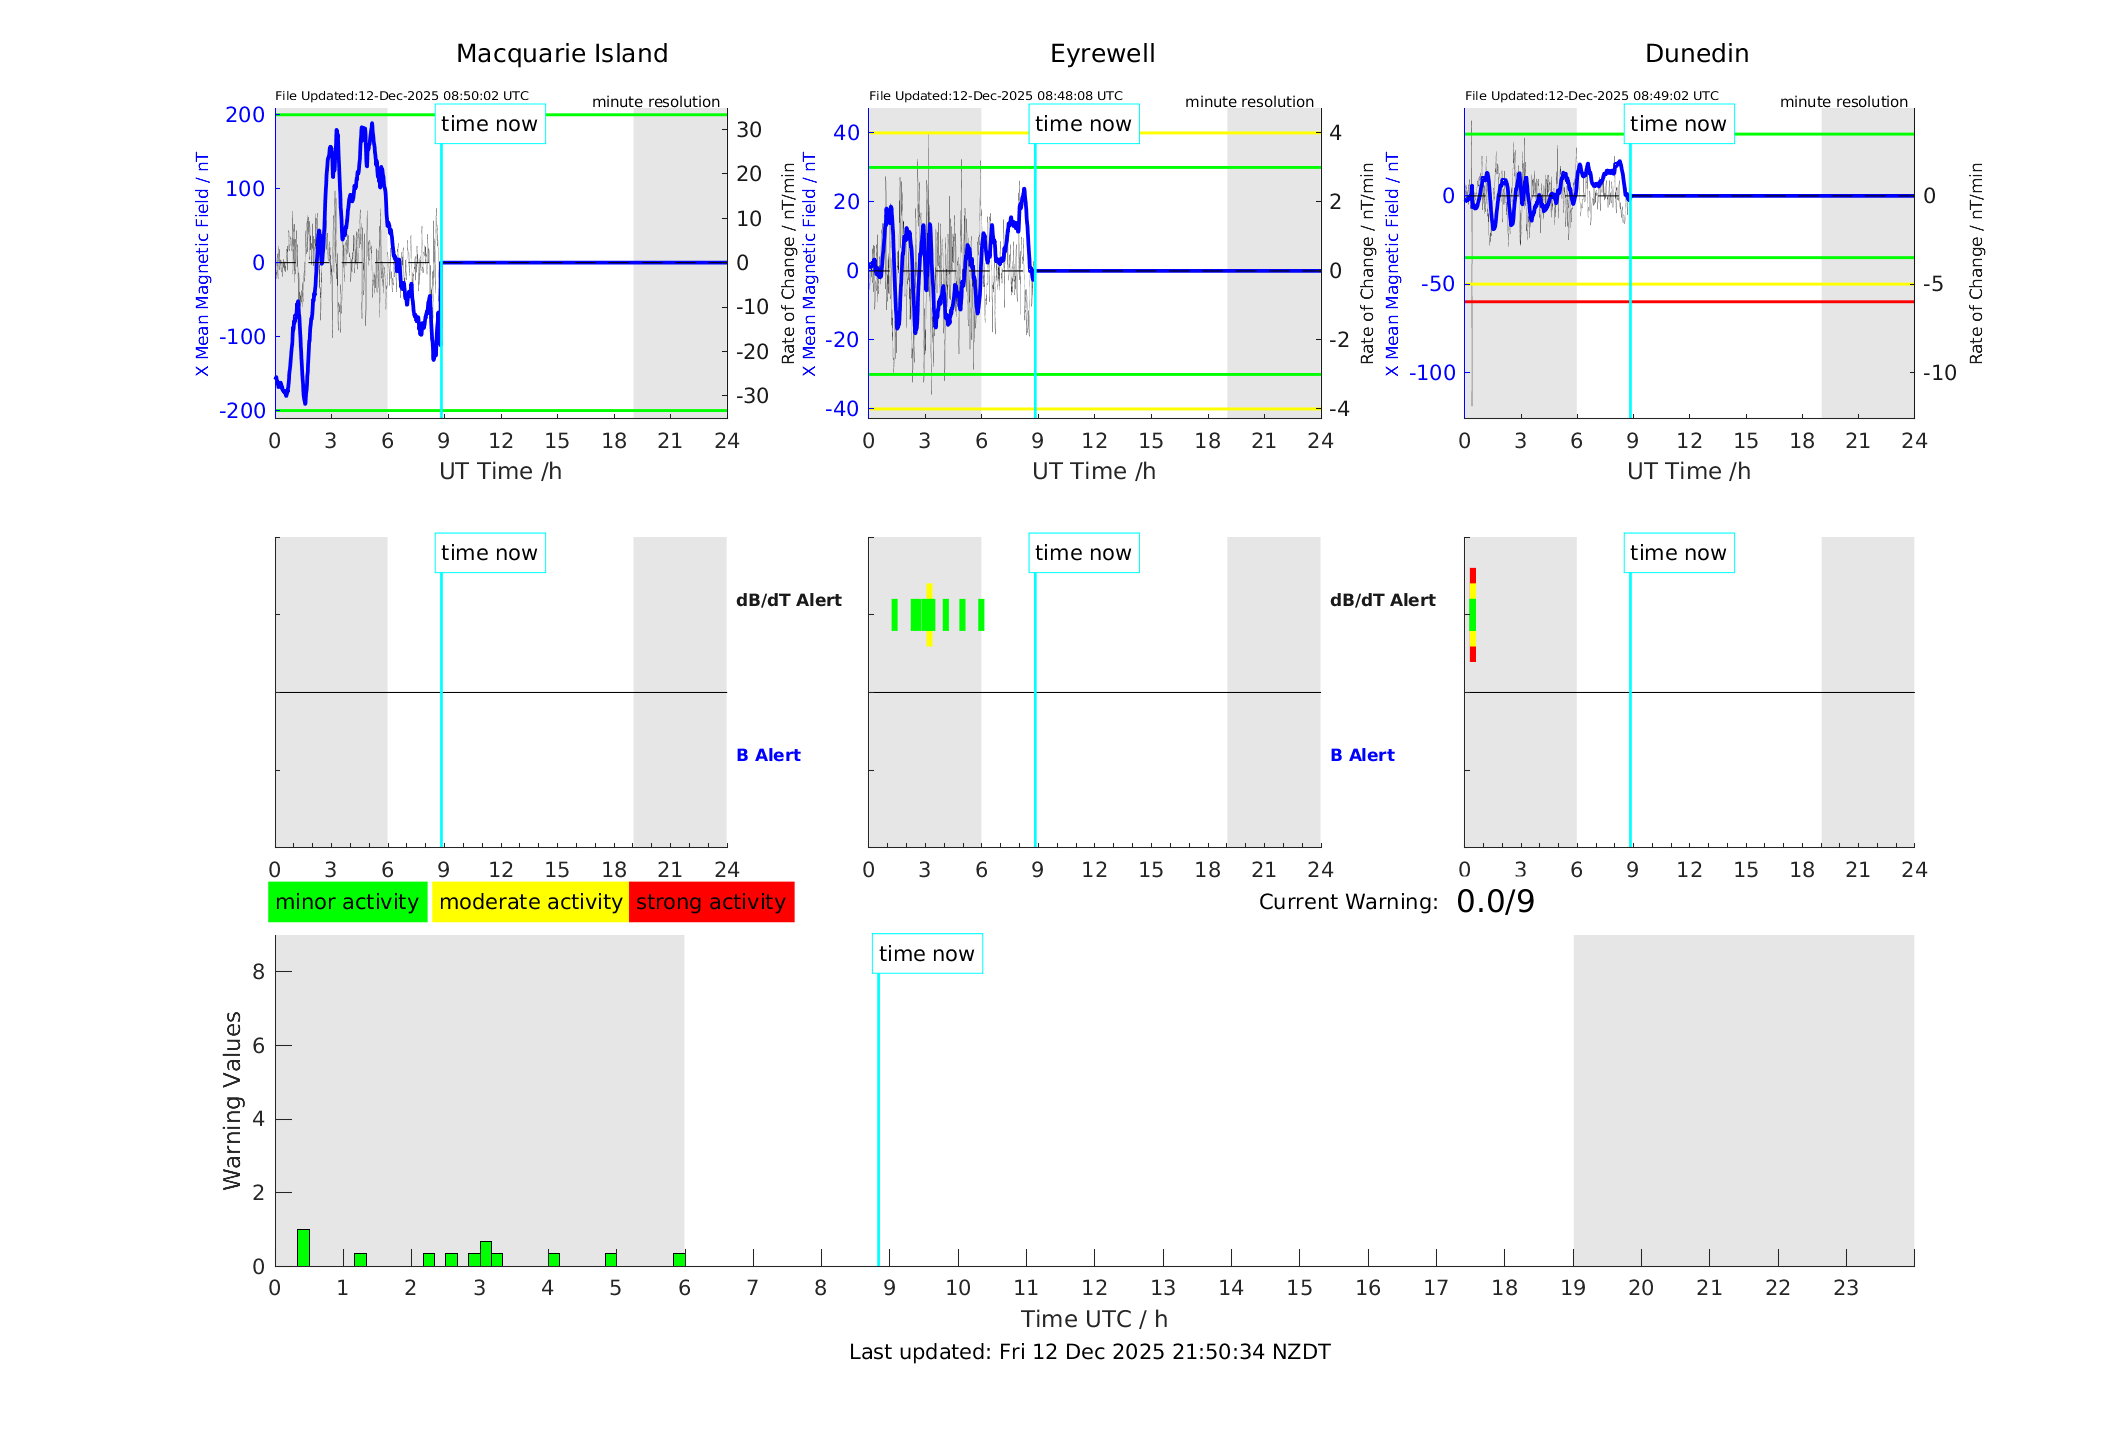Click the red alert bar in Dunedin dB/dT panel

1473,575
